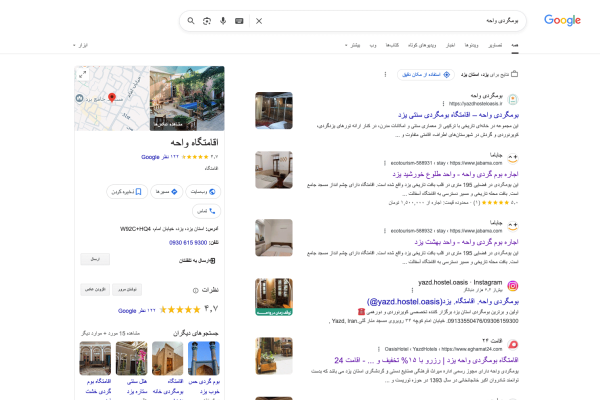Open three-dot menu beside location results

point(385,74)
